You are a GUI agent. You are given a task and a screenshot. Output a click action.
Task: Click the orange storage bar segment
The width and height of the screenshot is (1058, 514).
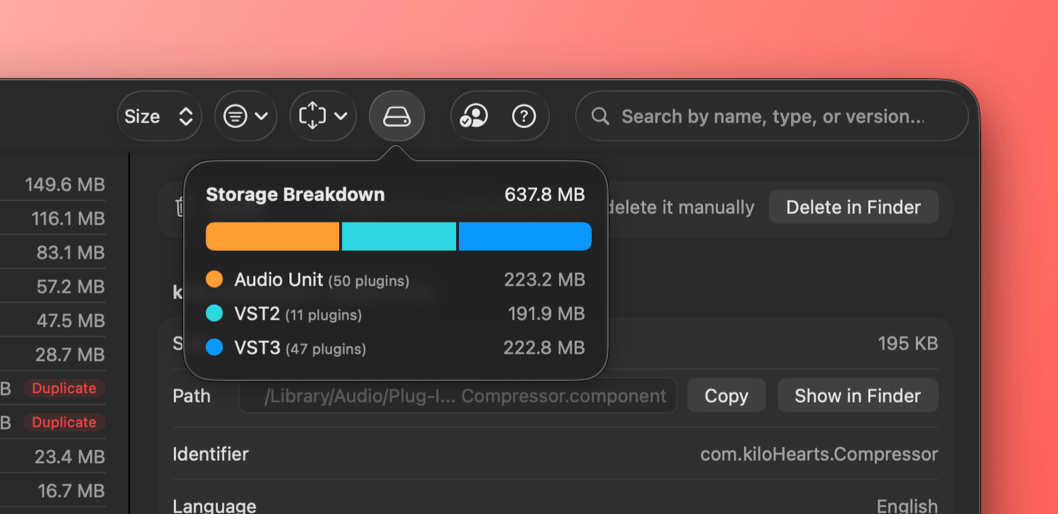pyautogui.click(x=272, y=236)
